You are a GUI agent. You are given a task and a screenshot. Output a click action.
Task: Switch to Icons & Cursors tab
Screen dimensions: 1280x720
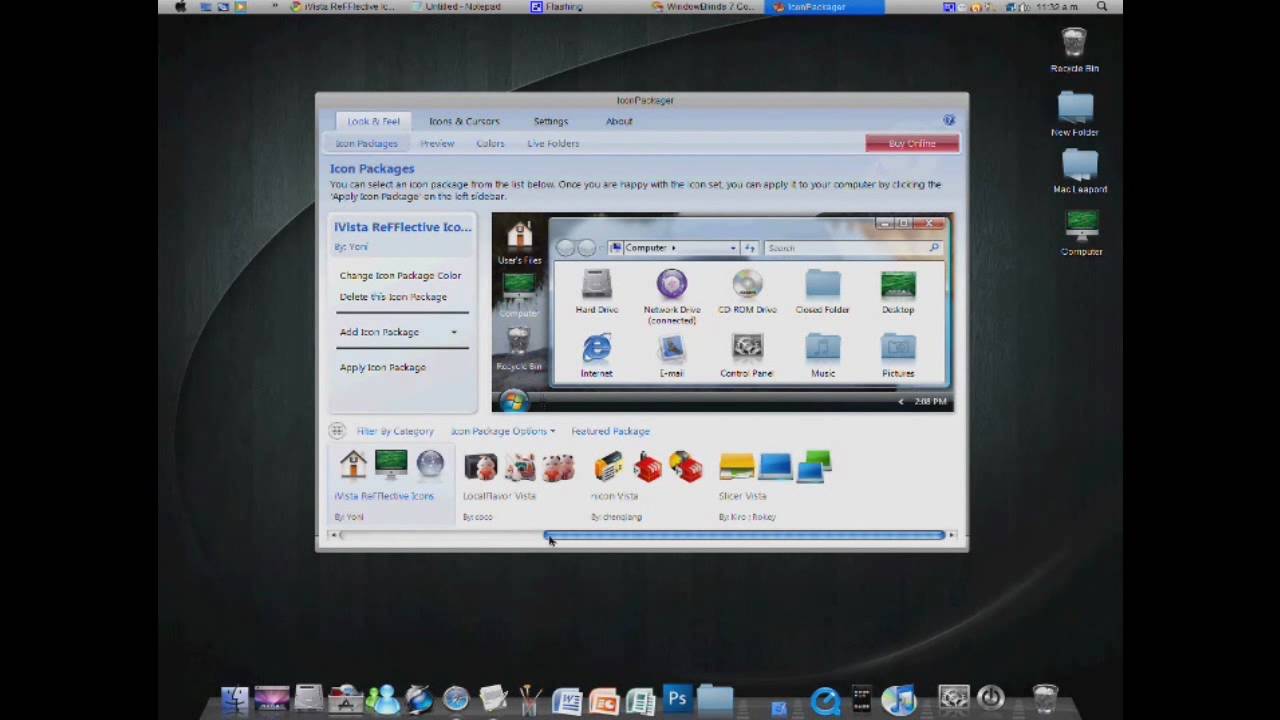464,121
